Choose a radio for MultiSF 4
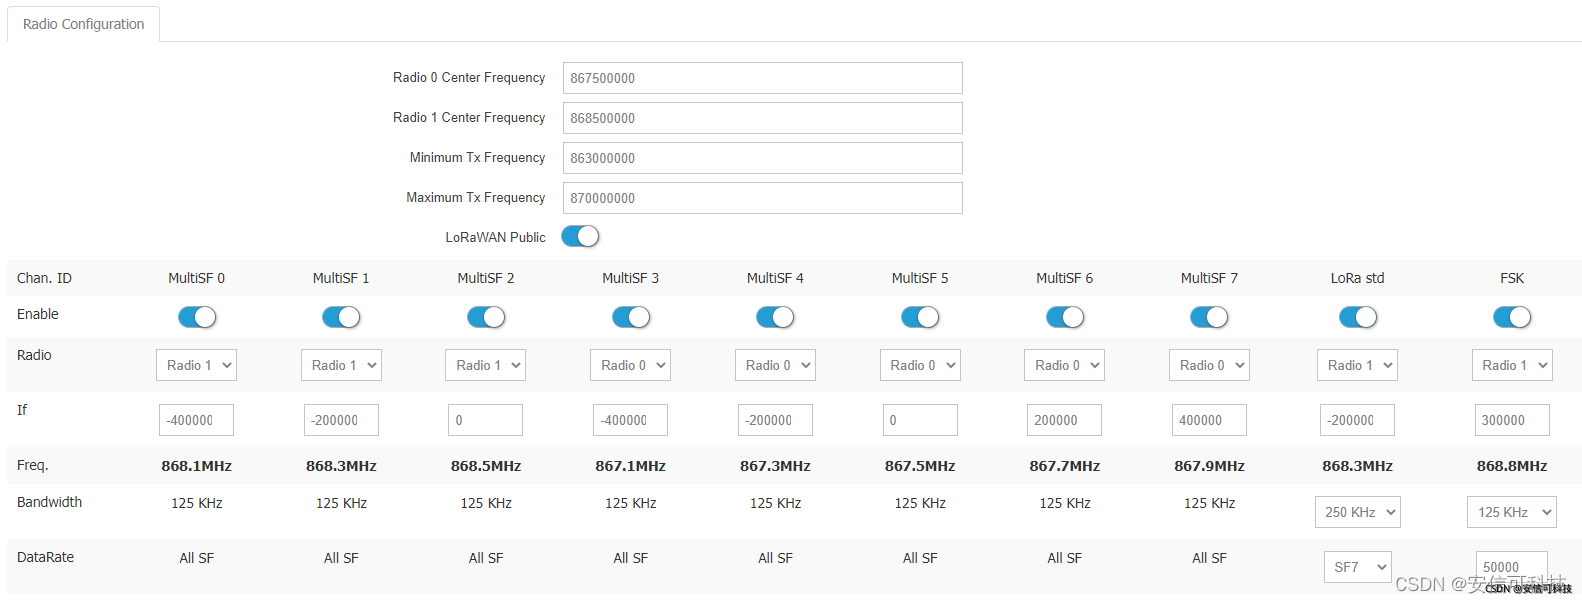 775,365
